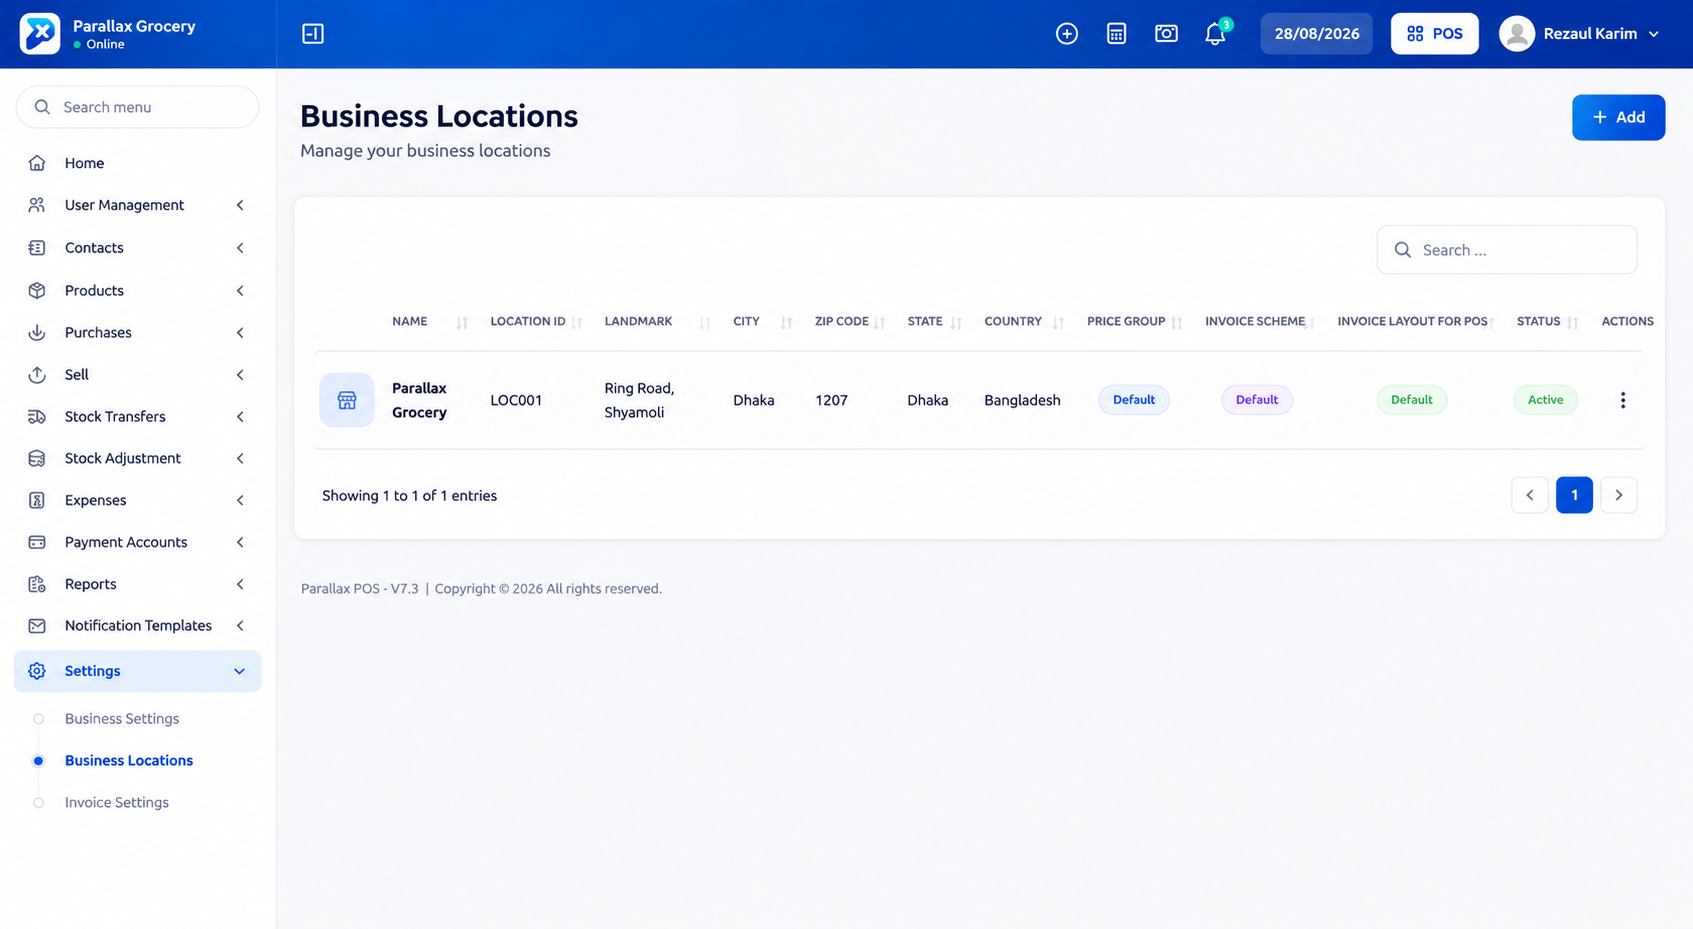Expand the User Management menu

(x=138, y=205)
